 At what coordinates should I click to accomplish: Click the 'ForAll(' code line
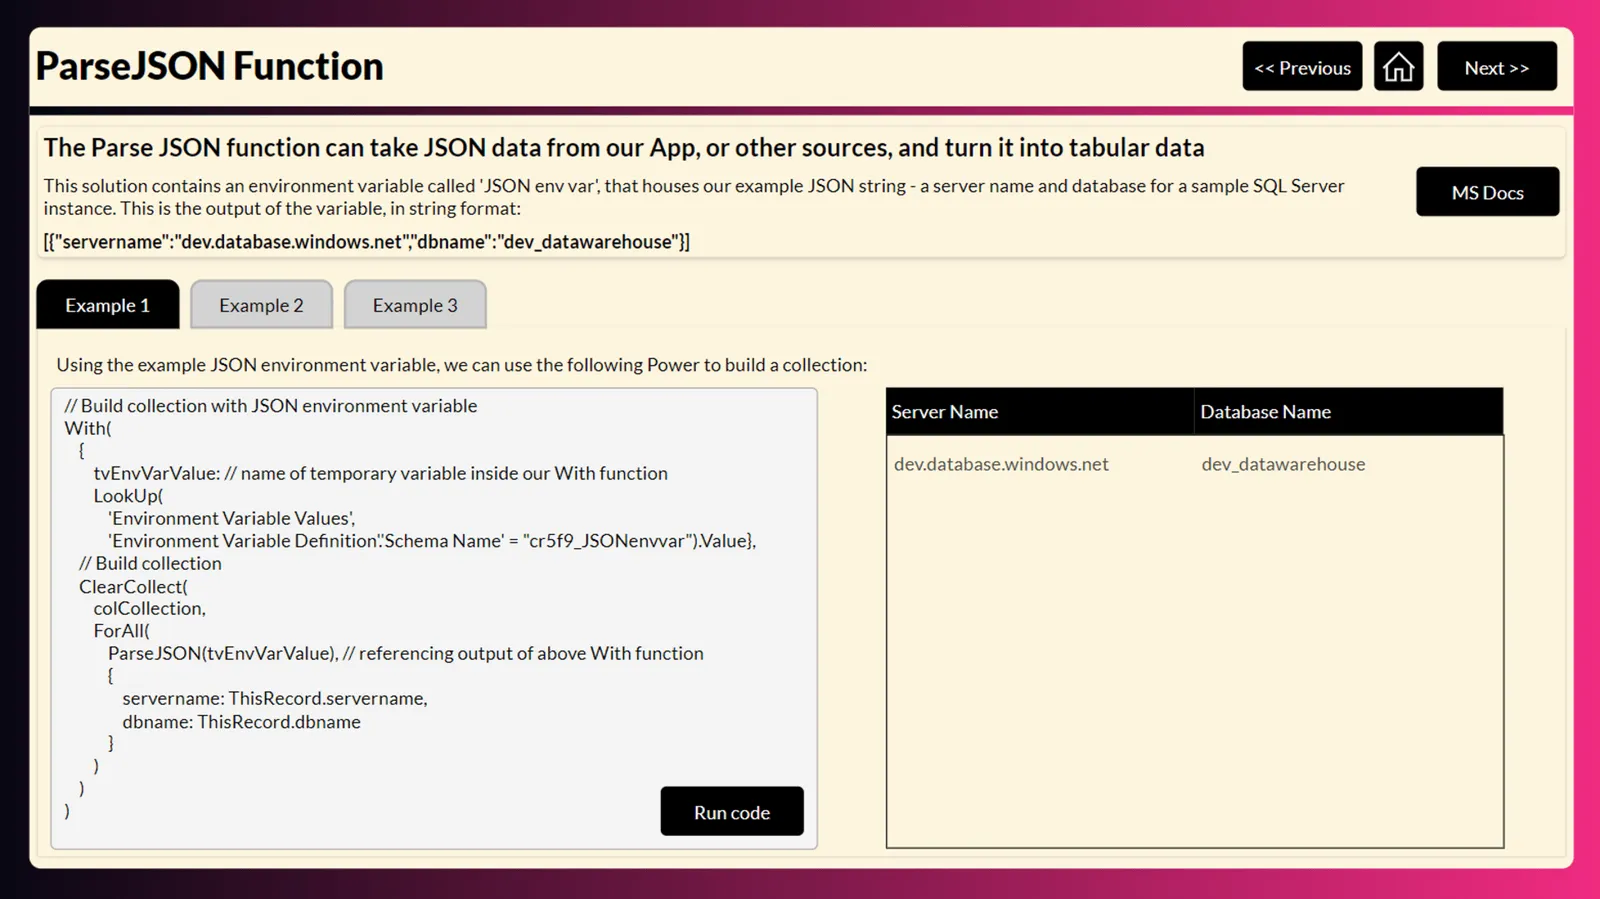121,631
